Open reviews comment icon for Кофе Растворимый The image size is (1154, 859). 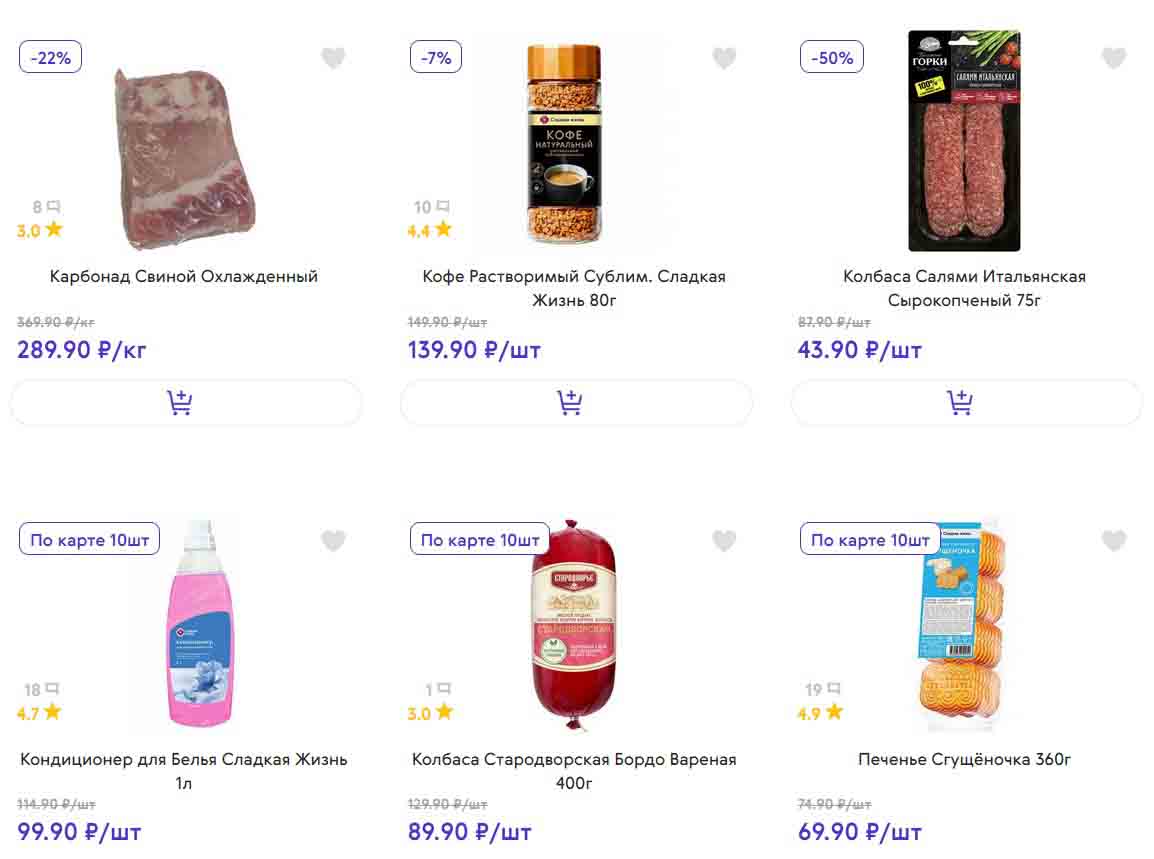(442, 207)
